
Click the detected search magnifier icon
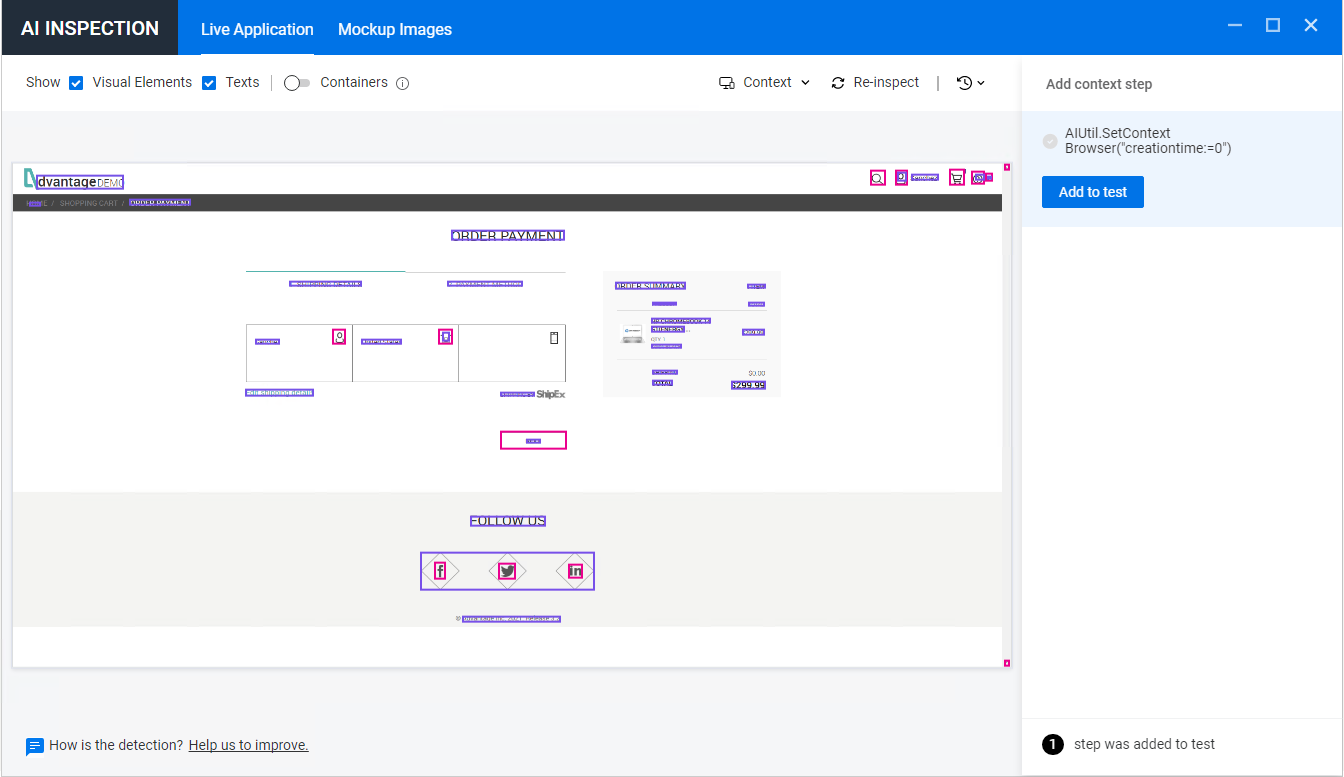click(x=877, y=178)
